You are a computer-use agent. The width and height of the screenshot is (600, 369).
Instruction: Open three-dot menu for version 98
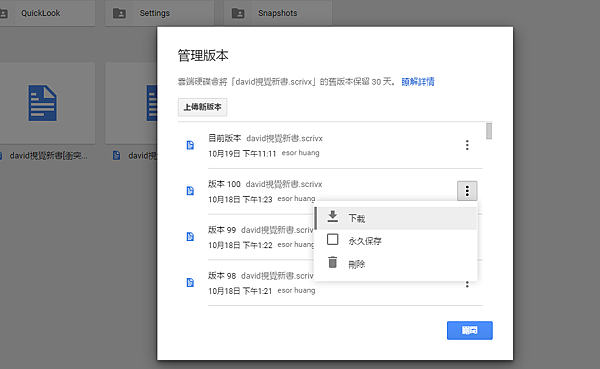tap(467, 284)
